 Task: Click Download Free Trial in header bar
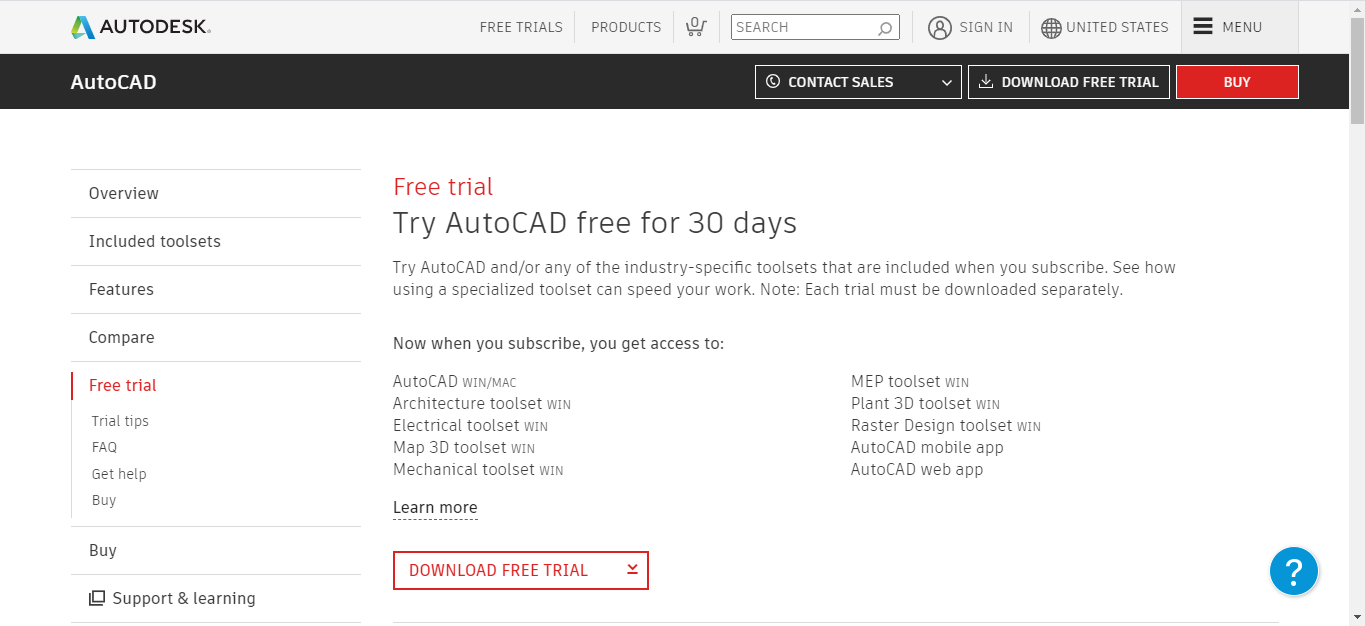click(x=1069, y=82)
